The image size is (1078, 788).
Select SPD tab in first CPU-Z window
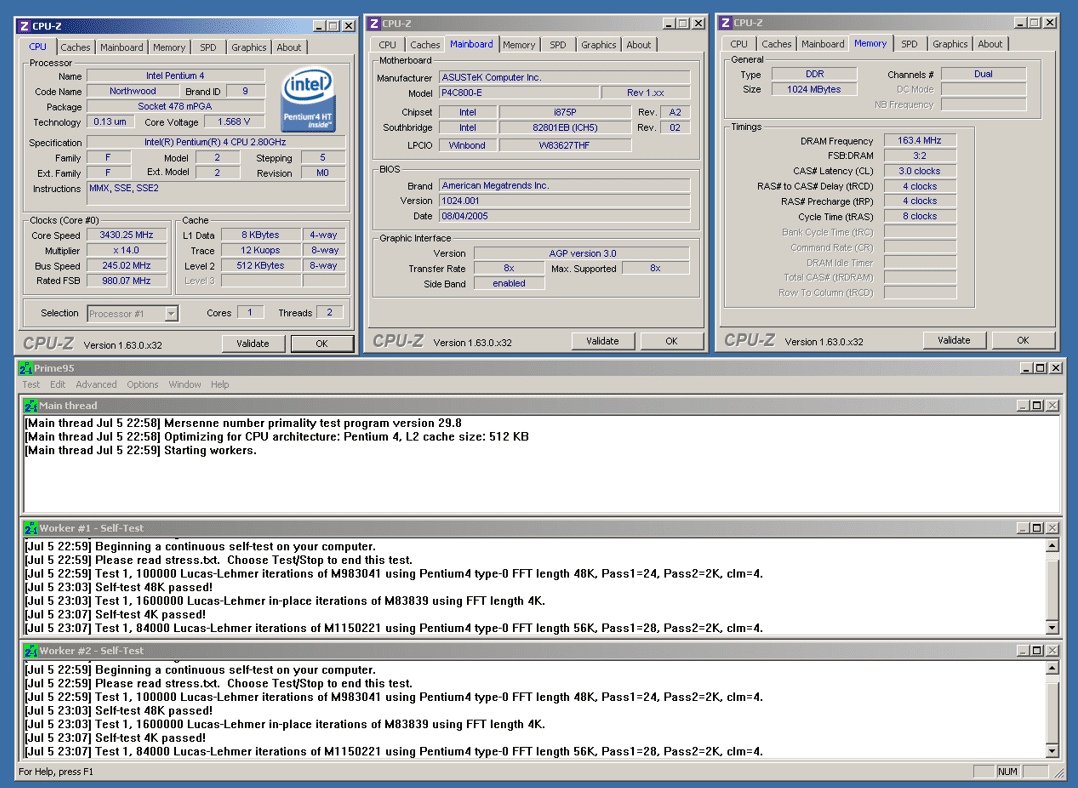pos(208,47)
